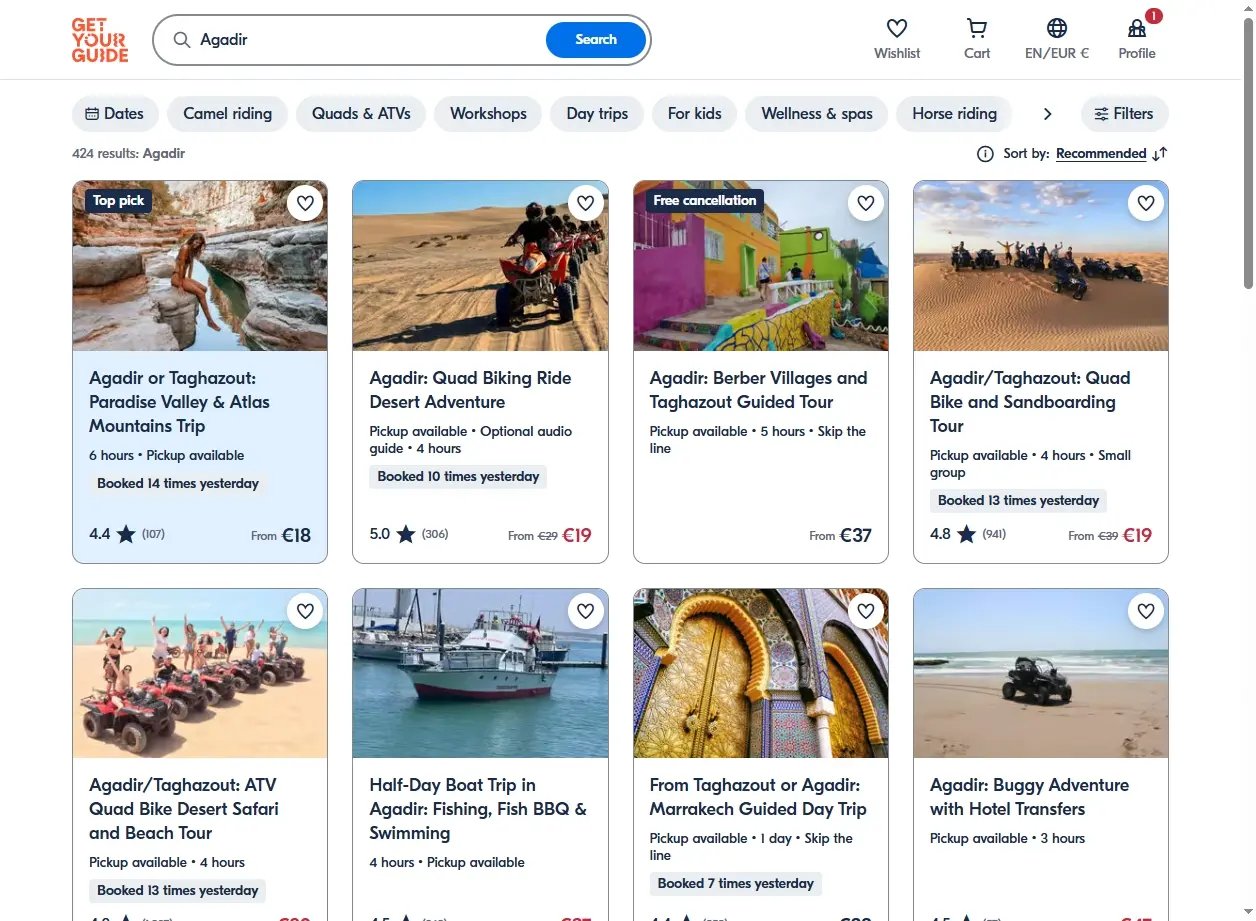Click the blue Search button
1256x921 pixels.
(596, 40)
